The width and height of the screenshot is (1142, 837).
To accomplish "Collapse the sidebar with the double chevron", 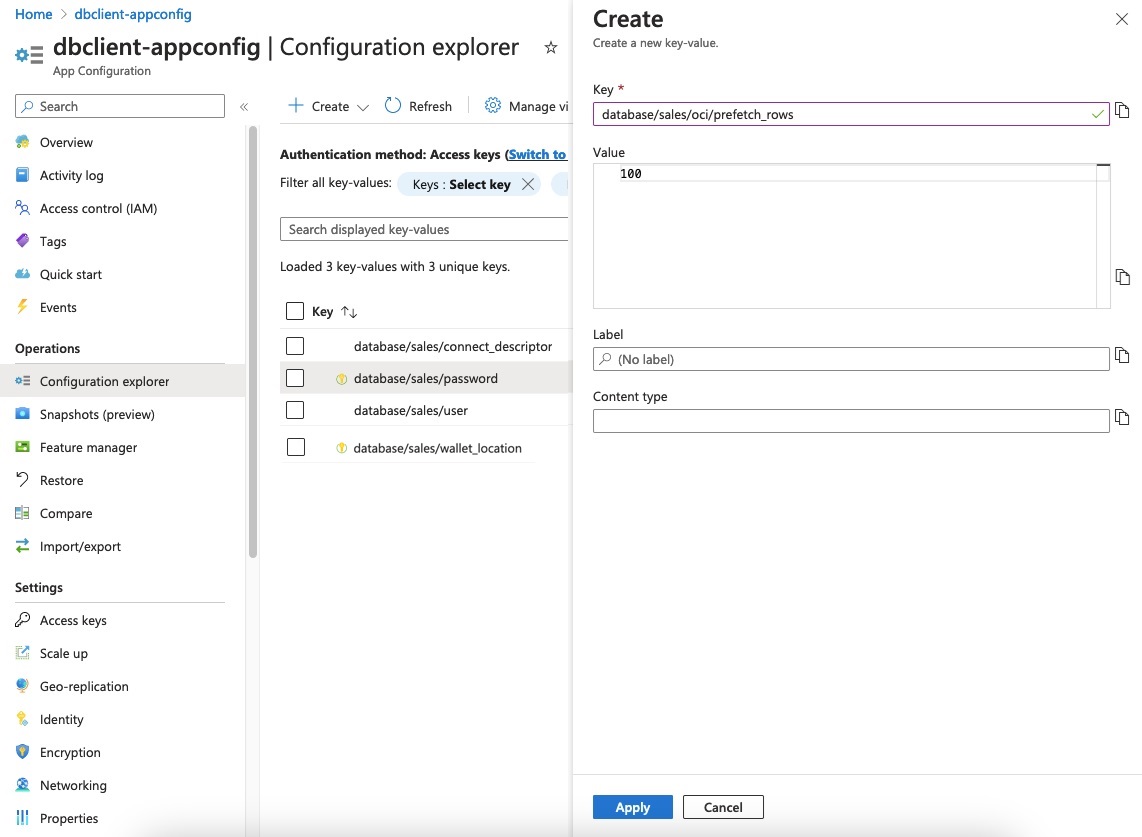I will [244, 107].
